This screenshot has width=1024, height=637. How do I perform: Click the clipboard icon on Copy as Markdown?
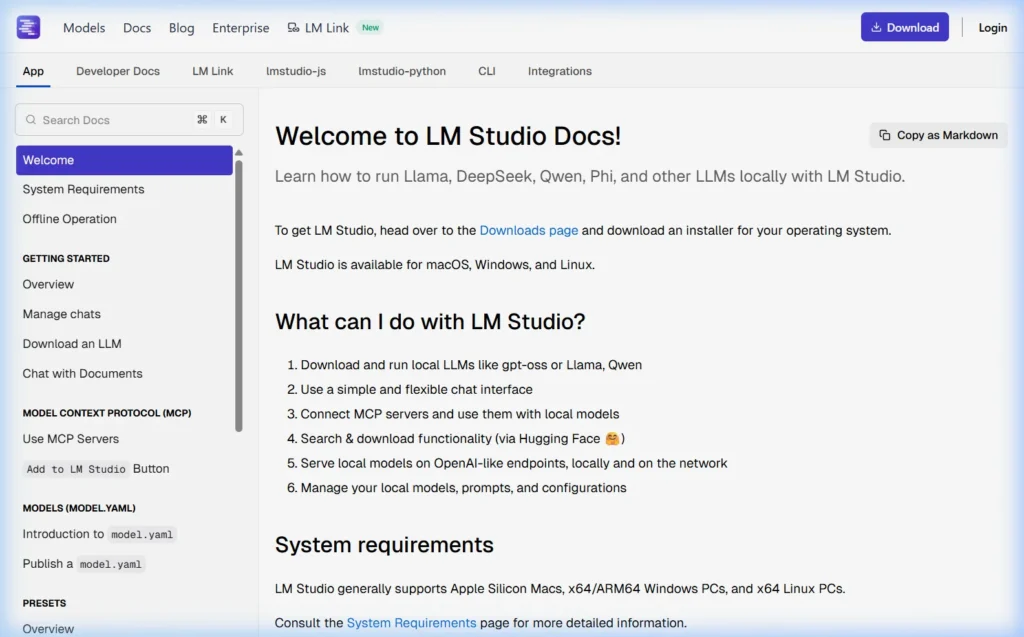coord(885,134)
